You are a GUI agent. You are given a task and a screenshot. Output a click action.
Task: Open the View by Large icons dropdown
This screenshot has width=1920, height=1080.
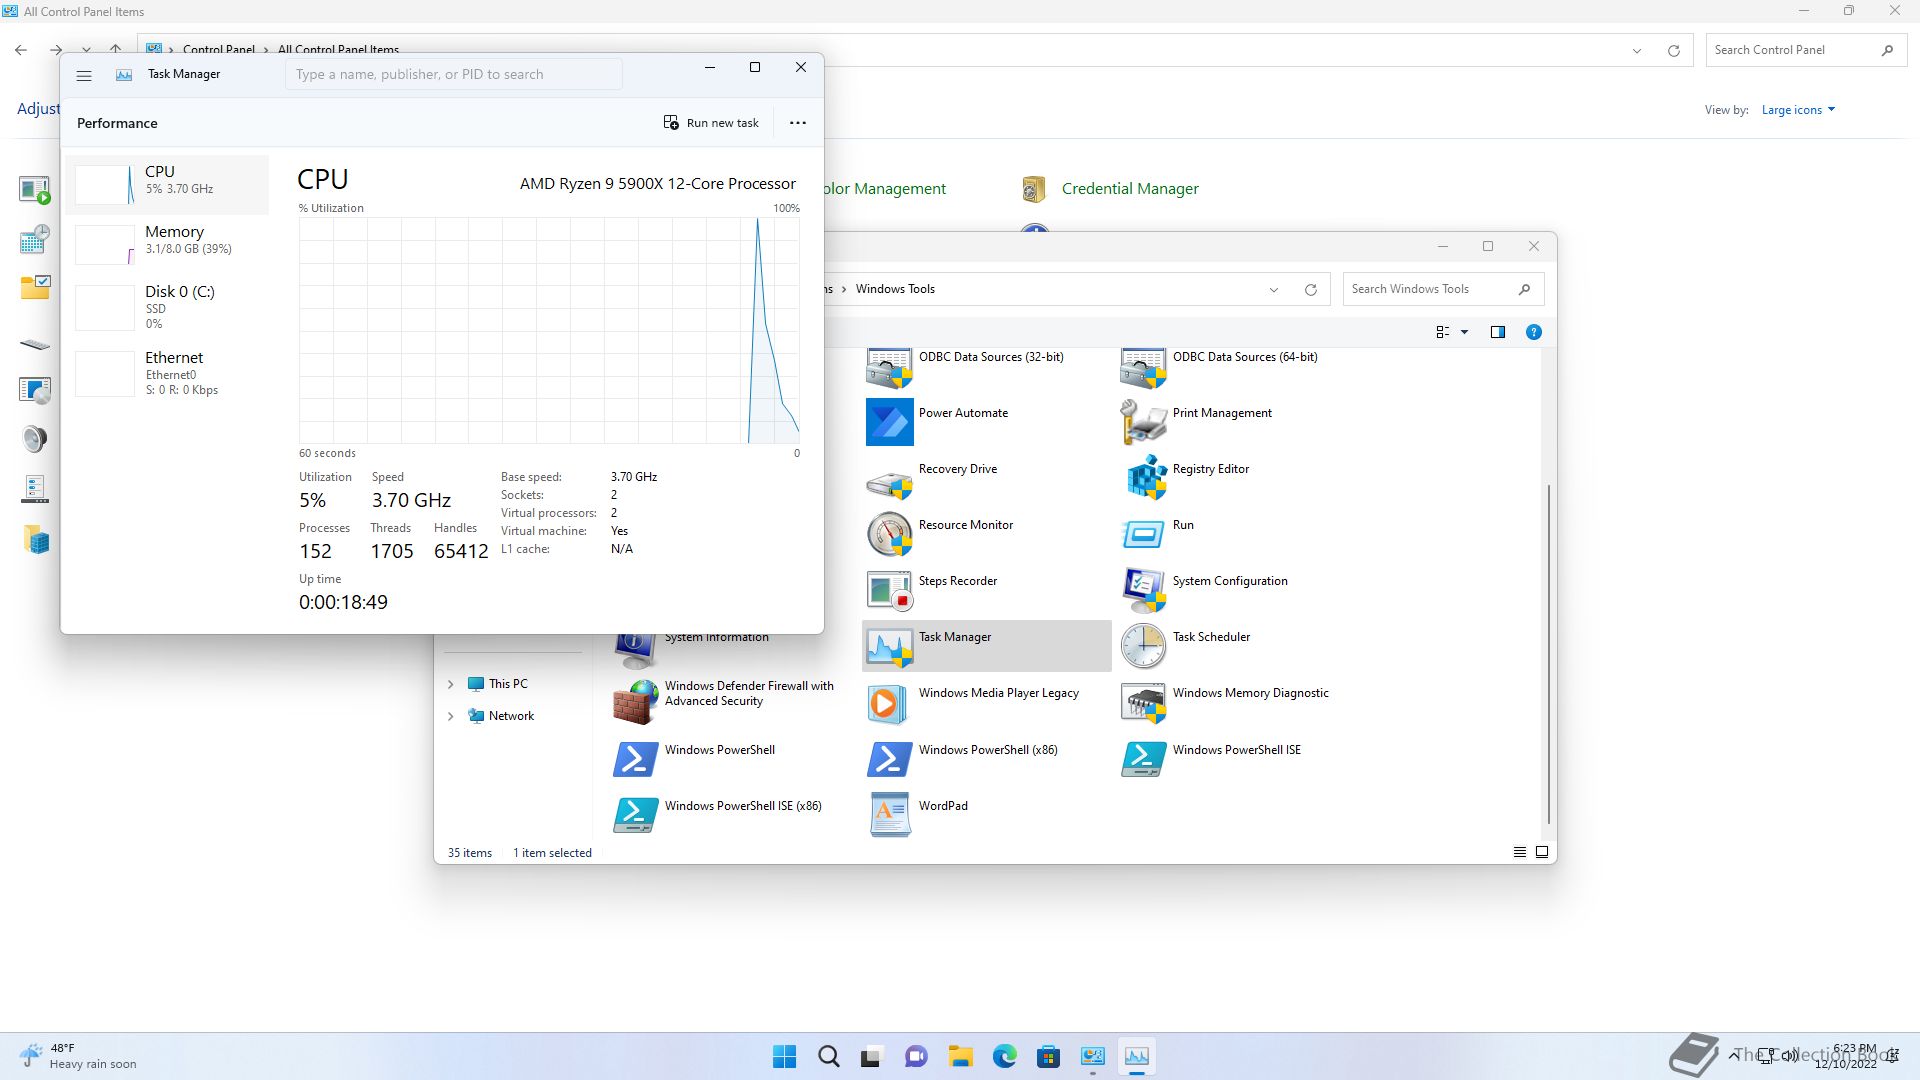(x=1798, y=110)
